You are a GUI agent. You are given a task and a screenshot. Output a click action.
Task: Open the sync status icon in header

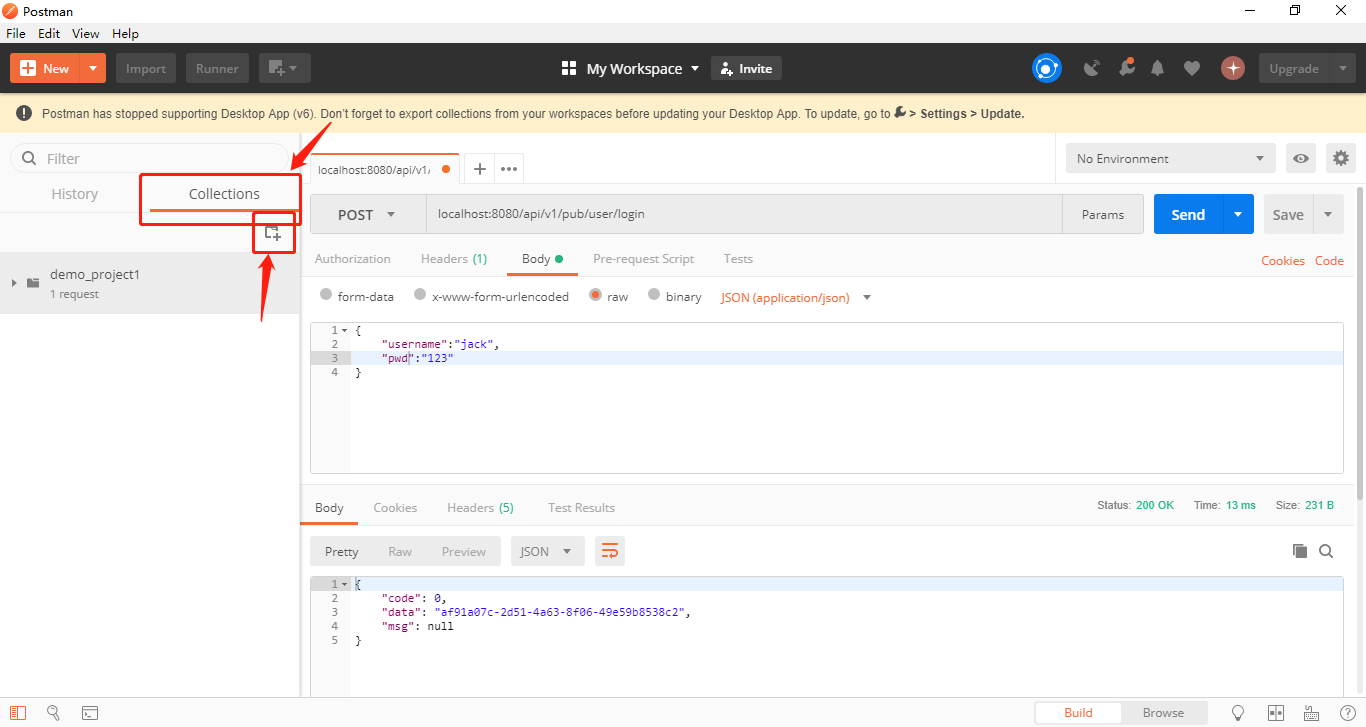pyautogui.click(x=1046, y=68)
